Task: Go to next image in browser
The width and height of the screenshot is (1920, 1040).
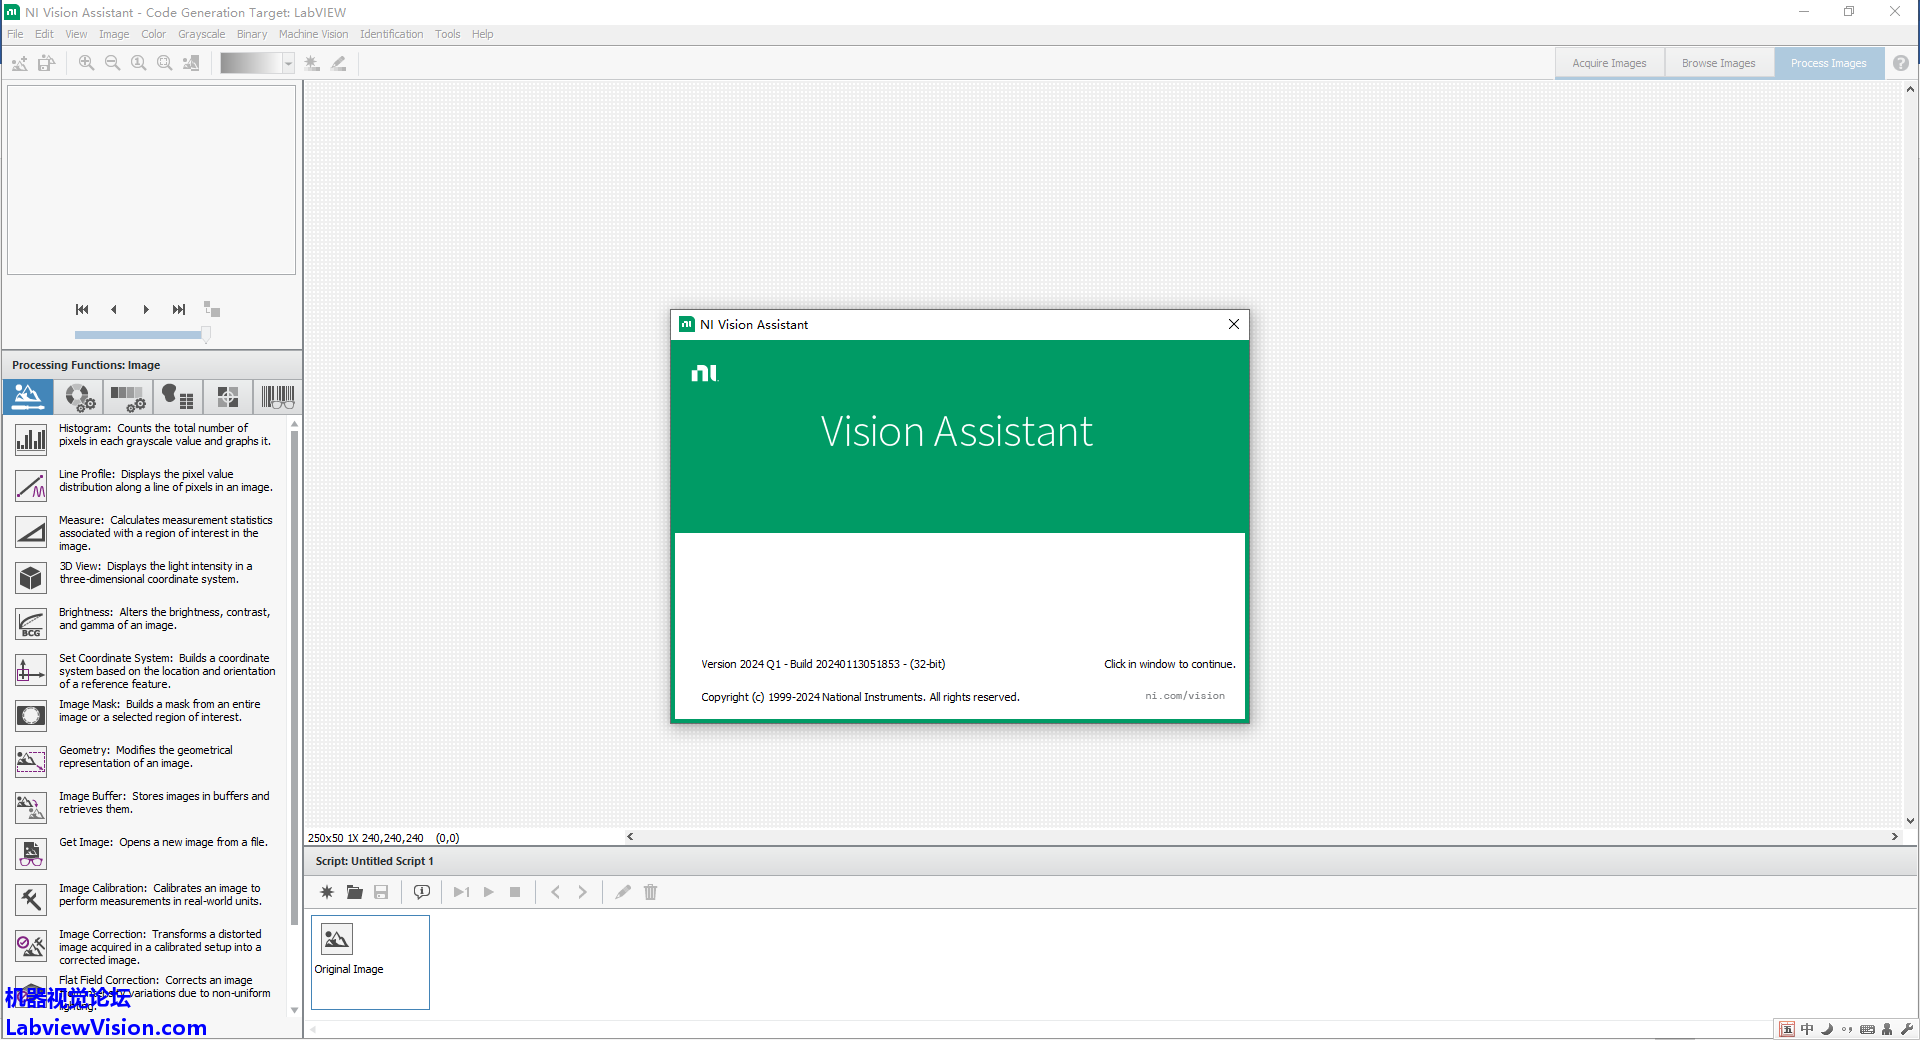Action: [x=146, y=309]
